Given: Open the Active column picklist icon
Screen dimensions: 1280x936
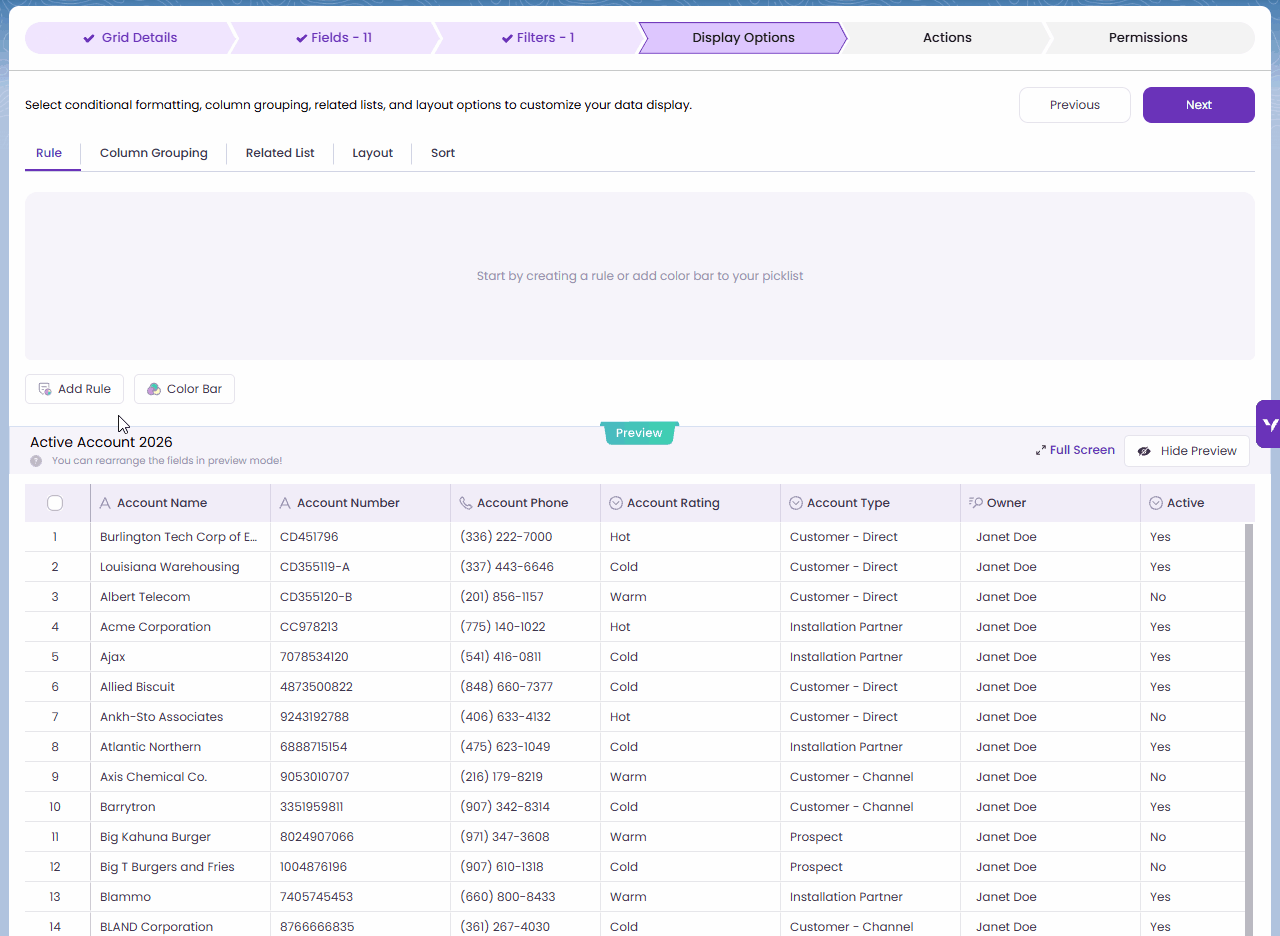Looking at the screenshot, I should coord(1156,503).
